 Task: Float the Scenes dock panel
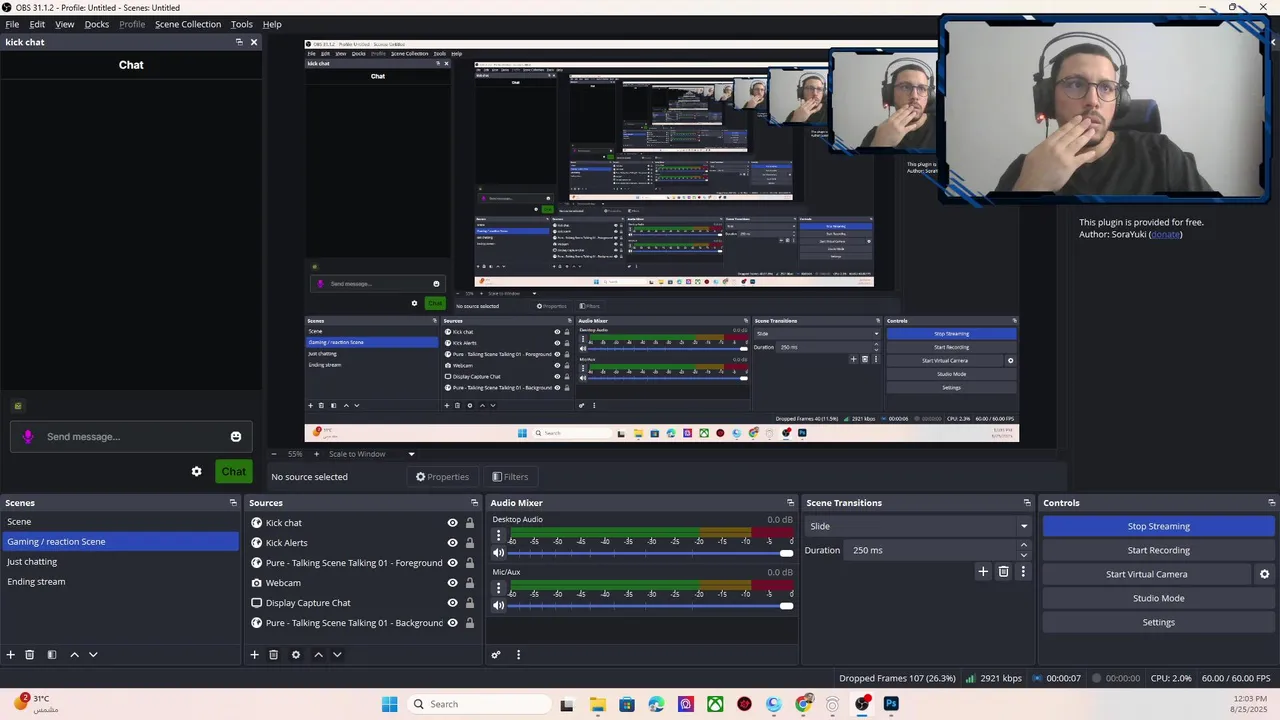point(233,503)
